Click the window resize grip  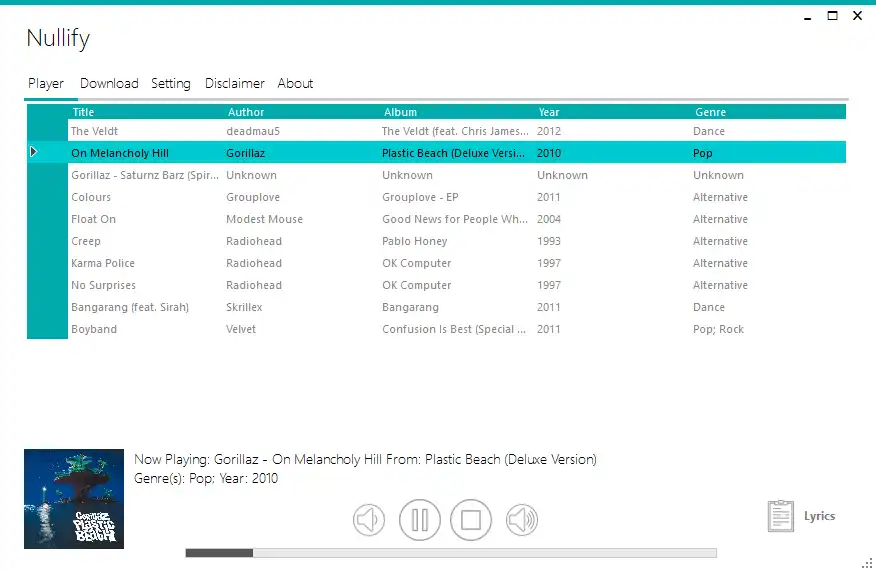(867, 564)
